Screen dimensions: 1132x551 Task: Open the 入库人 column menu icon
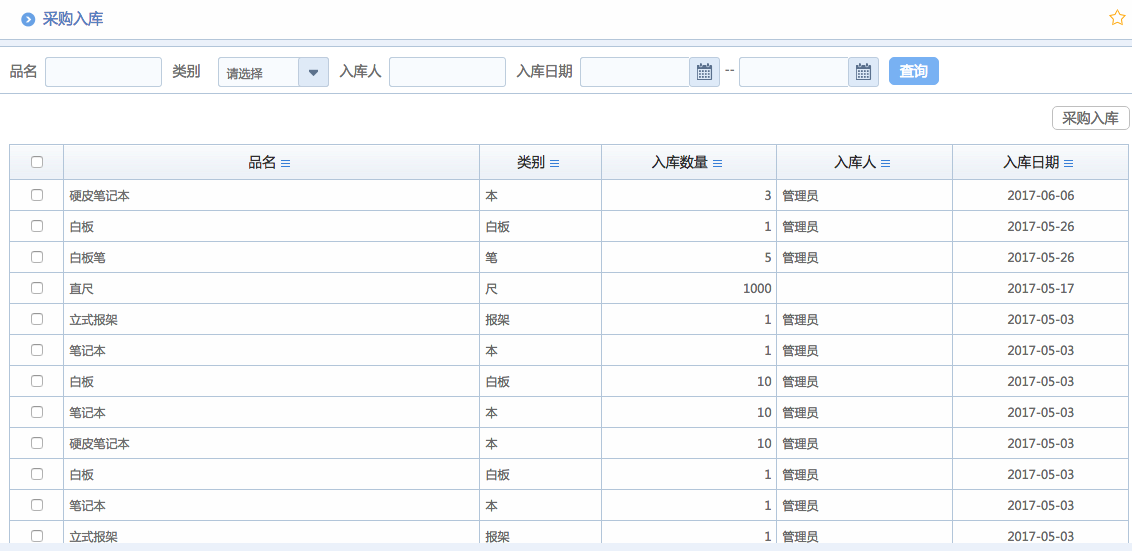tap(885, 163)
